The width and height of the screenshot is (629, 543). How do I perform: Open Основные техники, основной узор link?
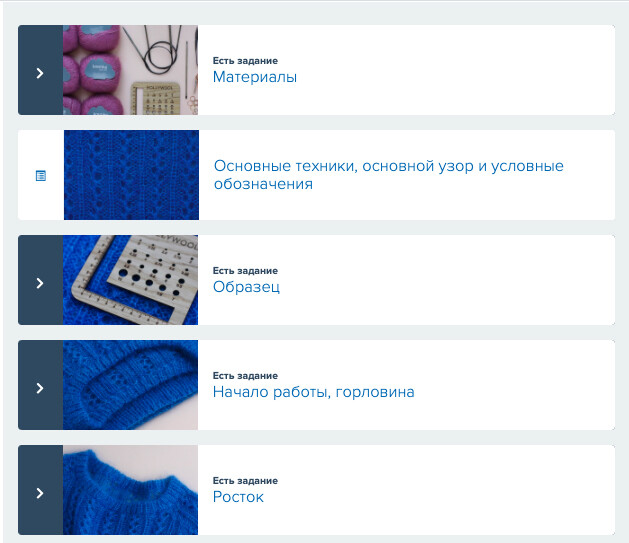coord(388,175)
